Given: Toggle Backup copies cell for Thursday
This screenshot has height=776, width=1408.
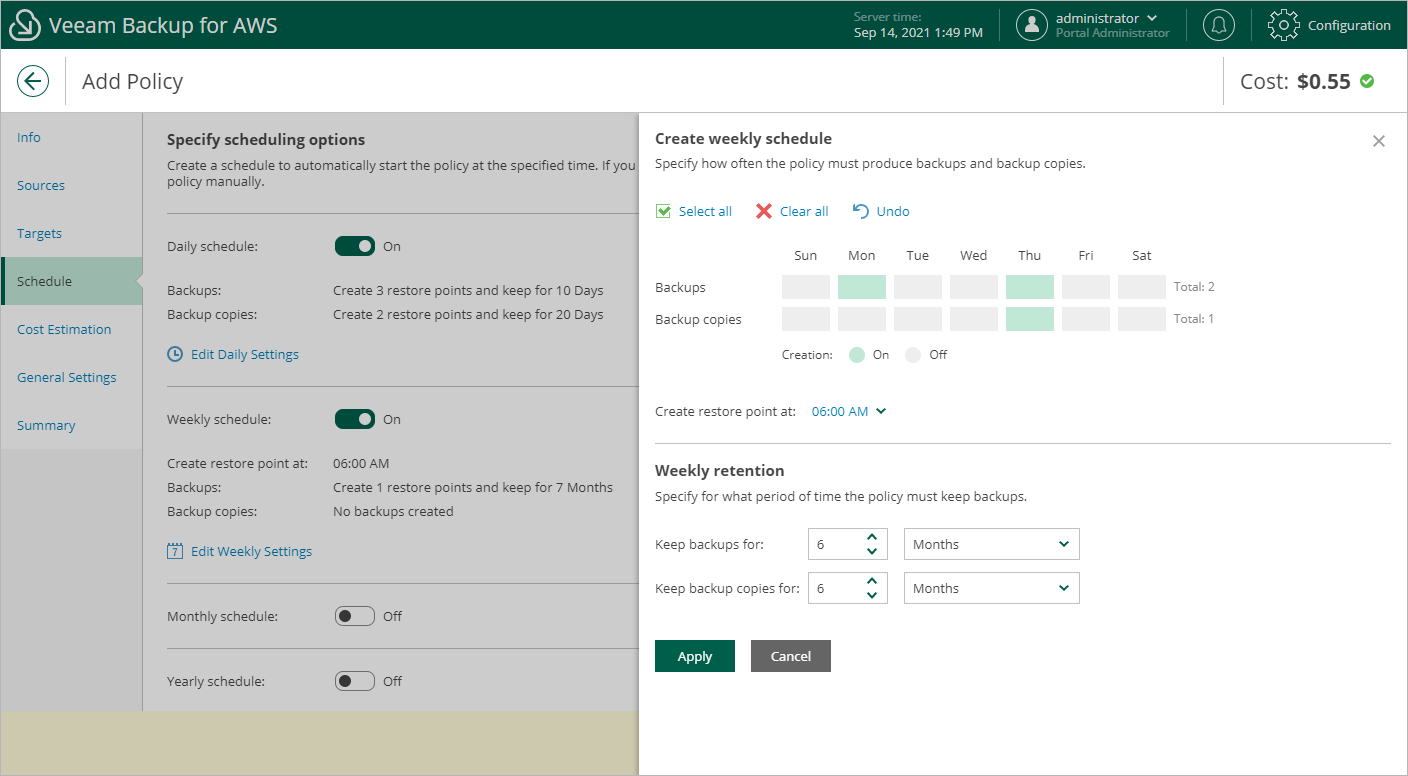Looking at the screenshot, I should click(x=1030, y=319).
